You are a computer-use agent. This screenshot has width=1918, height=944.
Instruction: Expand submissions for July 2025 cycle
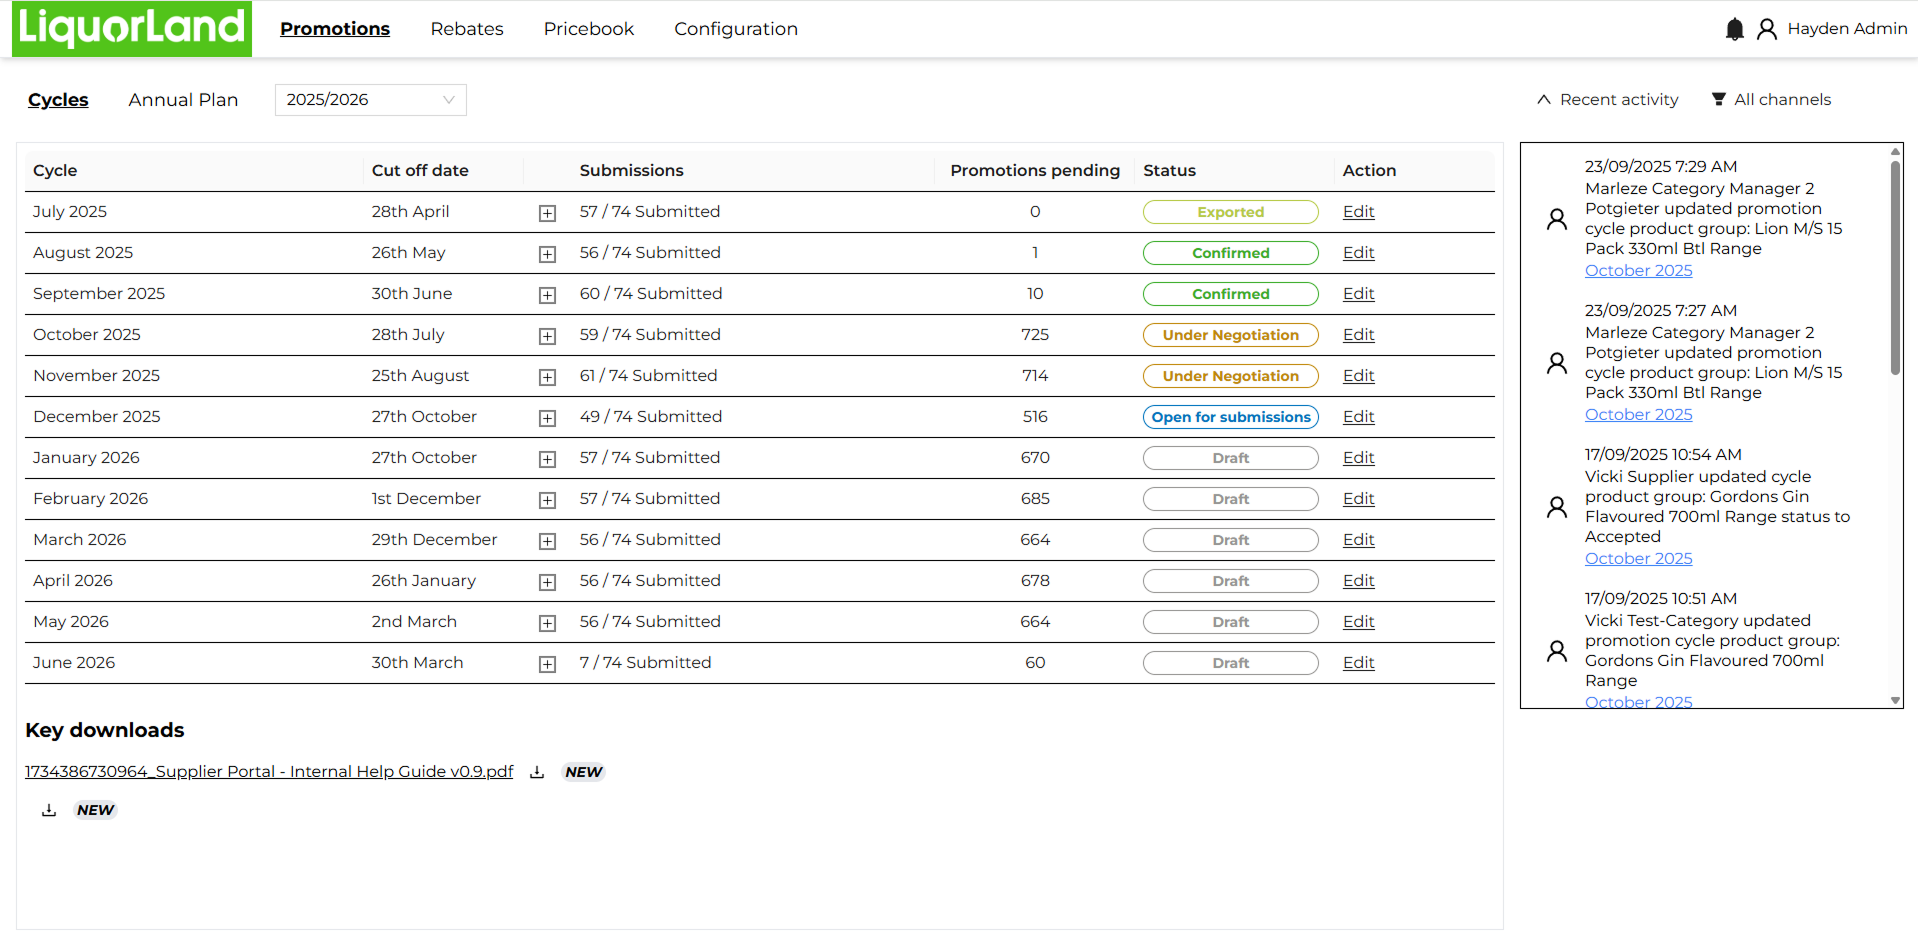[x=547, y=213]
